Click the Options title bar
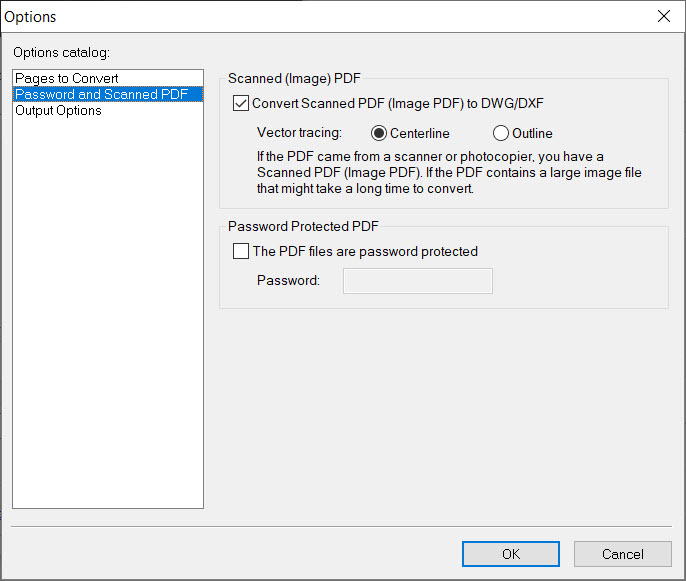686x581 pixels. coord(328,17)
